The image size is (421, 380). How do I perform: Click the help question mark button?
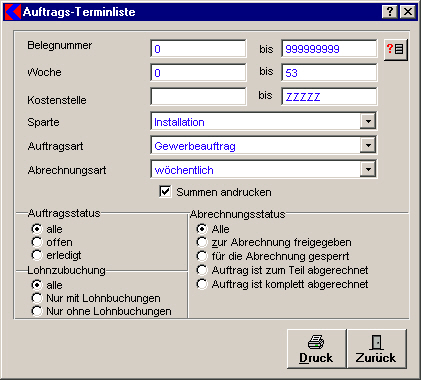[x=390, y=12]
